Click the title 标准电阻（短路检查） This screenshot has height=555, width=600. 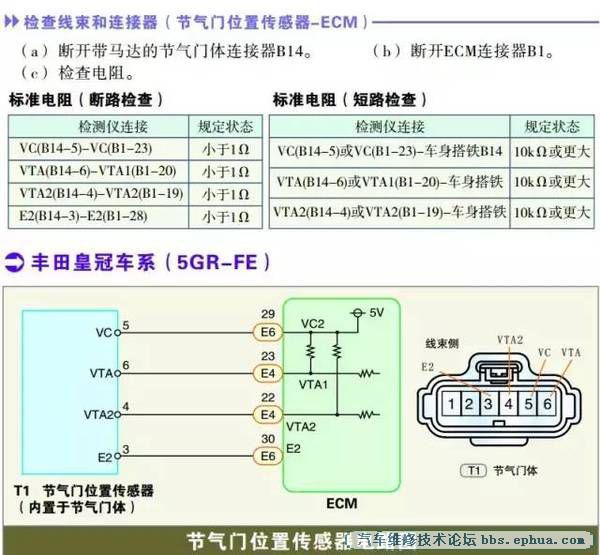350,100
